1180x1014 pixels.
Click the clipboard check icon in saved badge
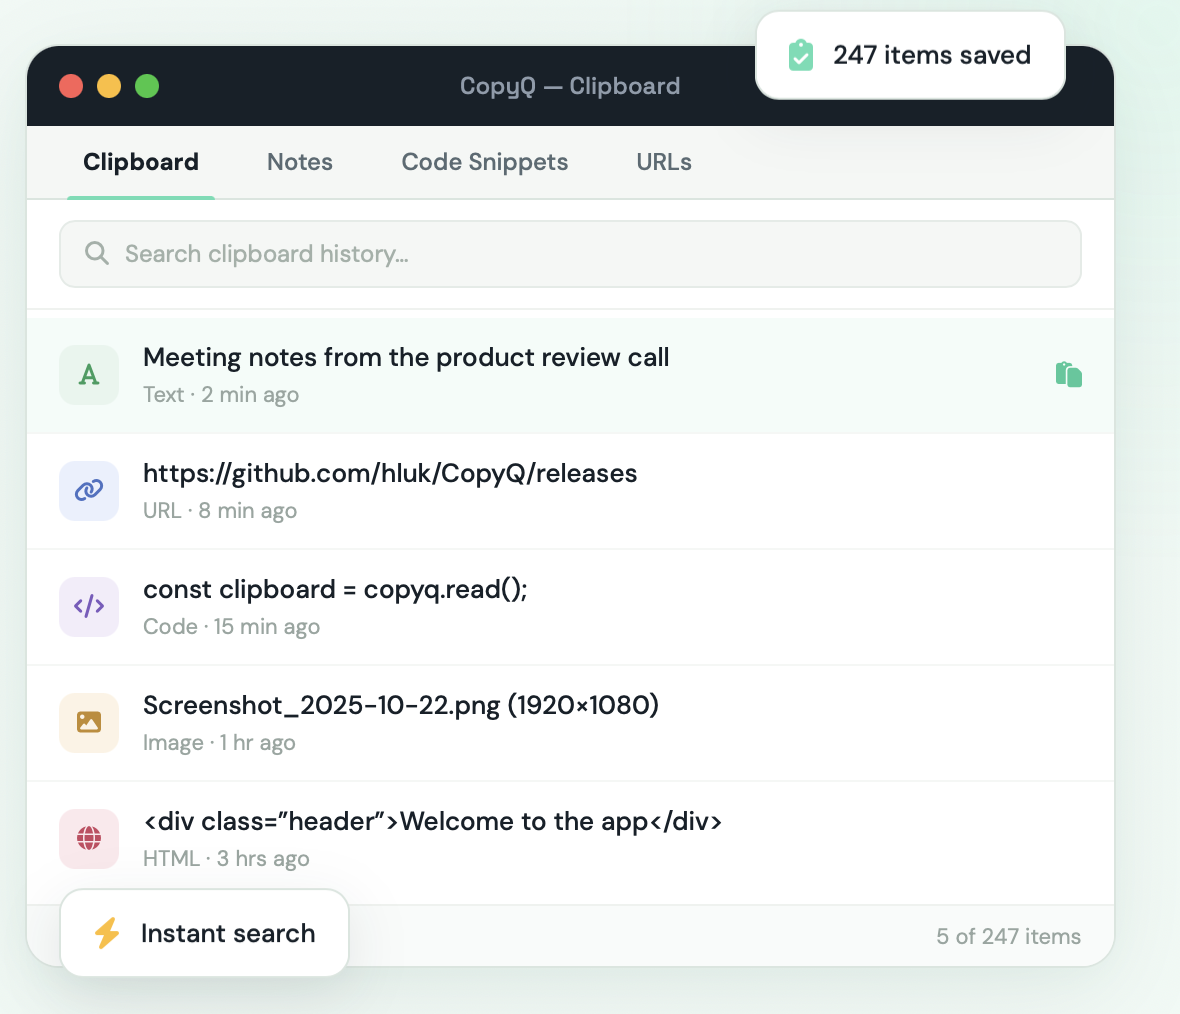pos(801,55)
